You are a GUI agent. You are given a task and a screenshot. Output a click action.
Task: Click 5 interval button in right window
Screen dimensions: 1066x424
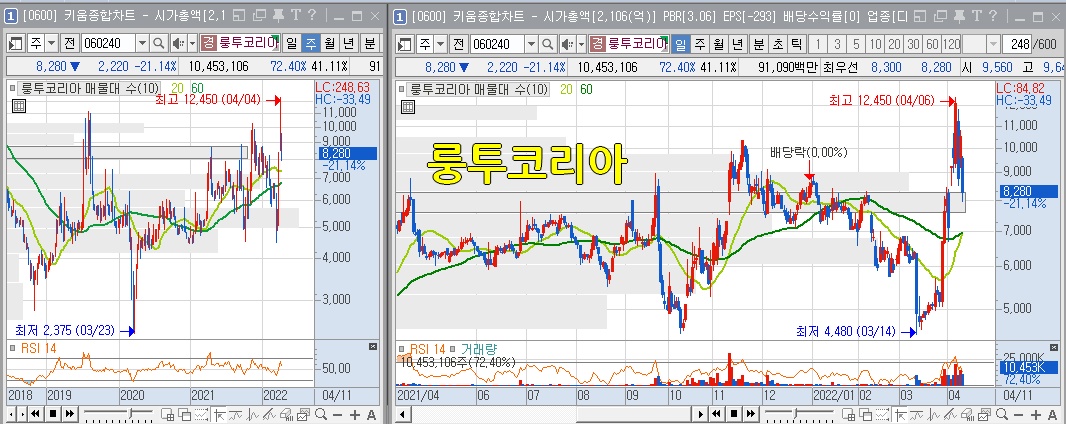pyautogui.click(x=857, y=44)
